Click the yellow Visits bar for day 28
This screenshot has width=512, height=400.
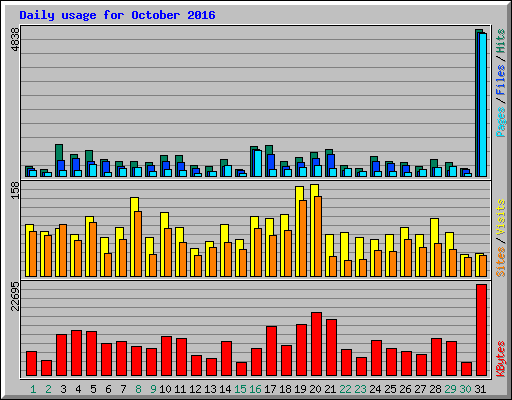(433, 247)
